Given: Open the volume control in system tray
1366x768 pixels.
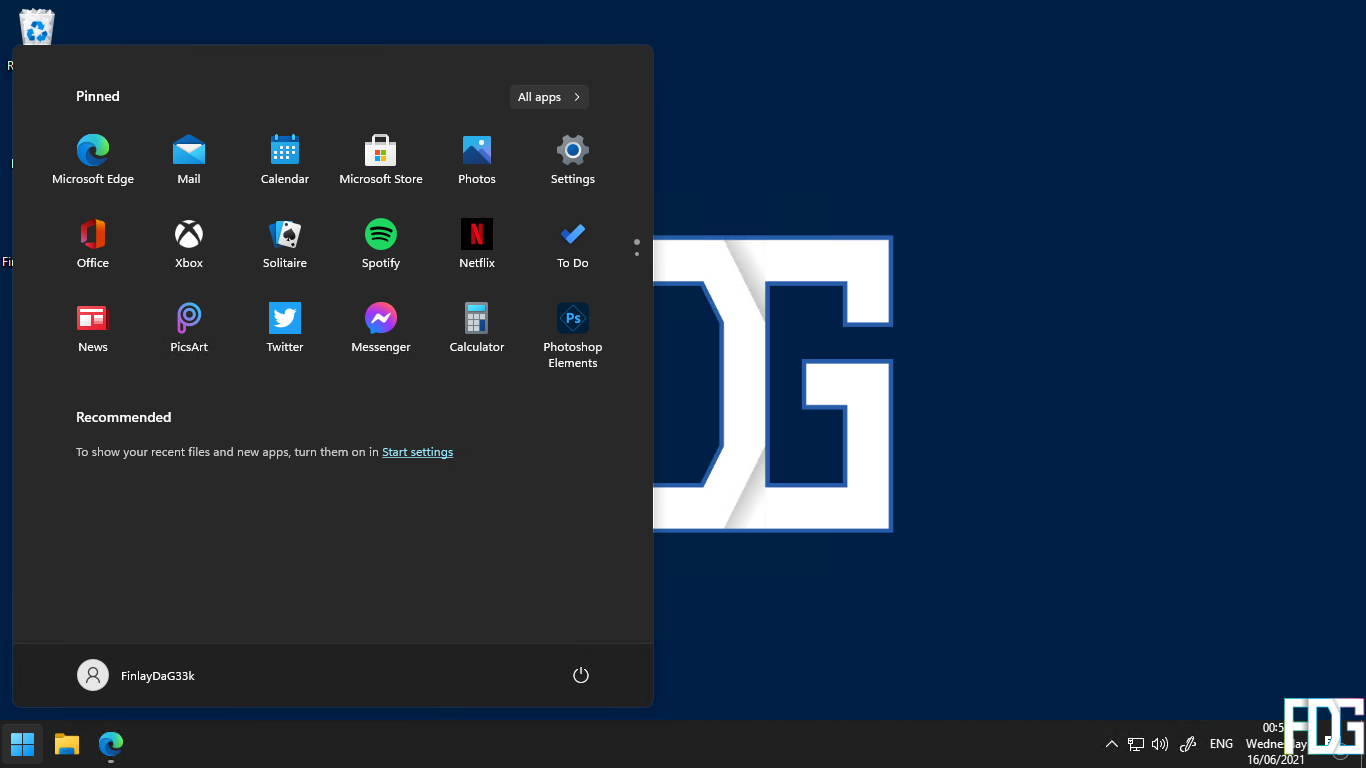Looking at the screenshot, I should point(1160,744).
